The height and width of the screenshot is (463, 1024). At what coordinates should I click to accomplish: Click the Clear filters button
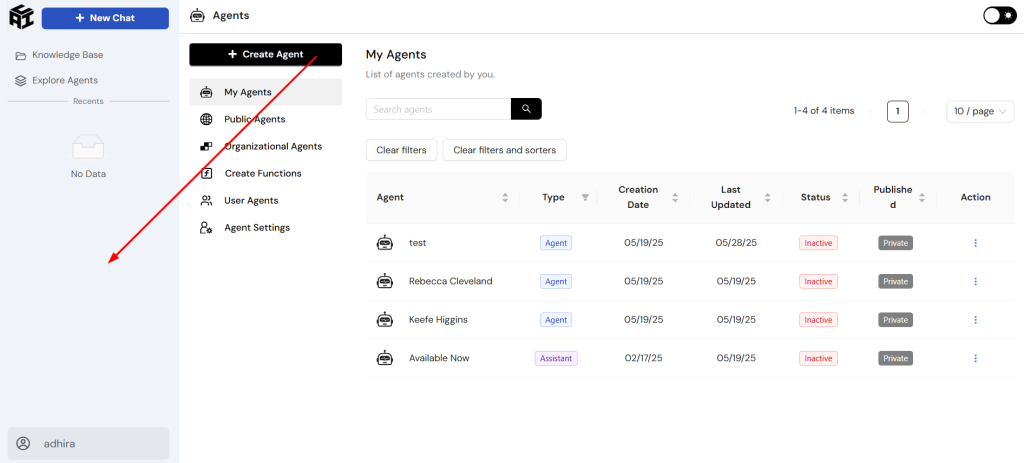(401, 150)
